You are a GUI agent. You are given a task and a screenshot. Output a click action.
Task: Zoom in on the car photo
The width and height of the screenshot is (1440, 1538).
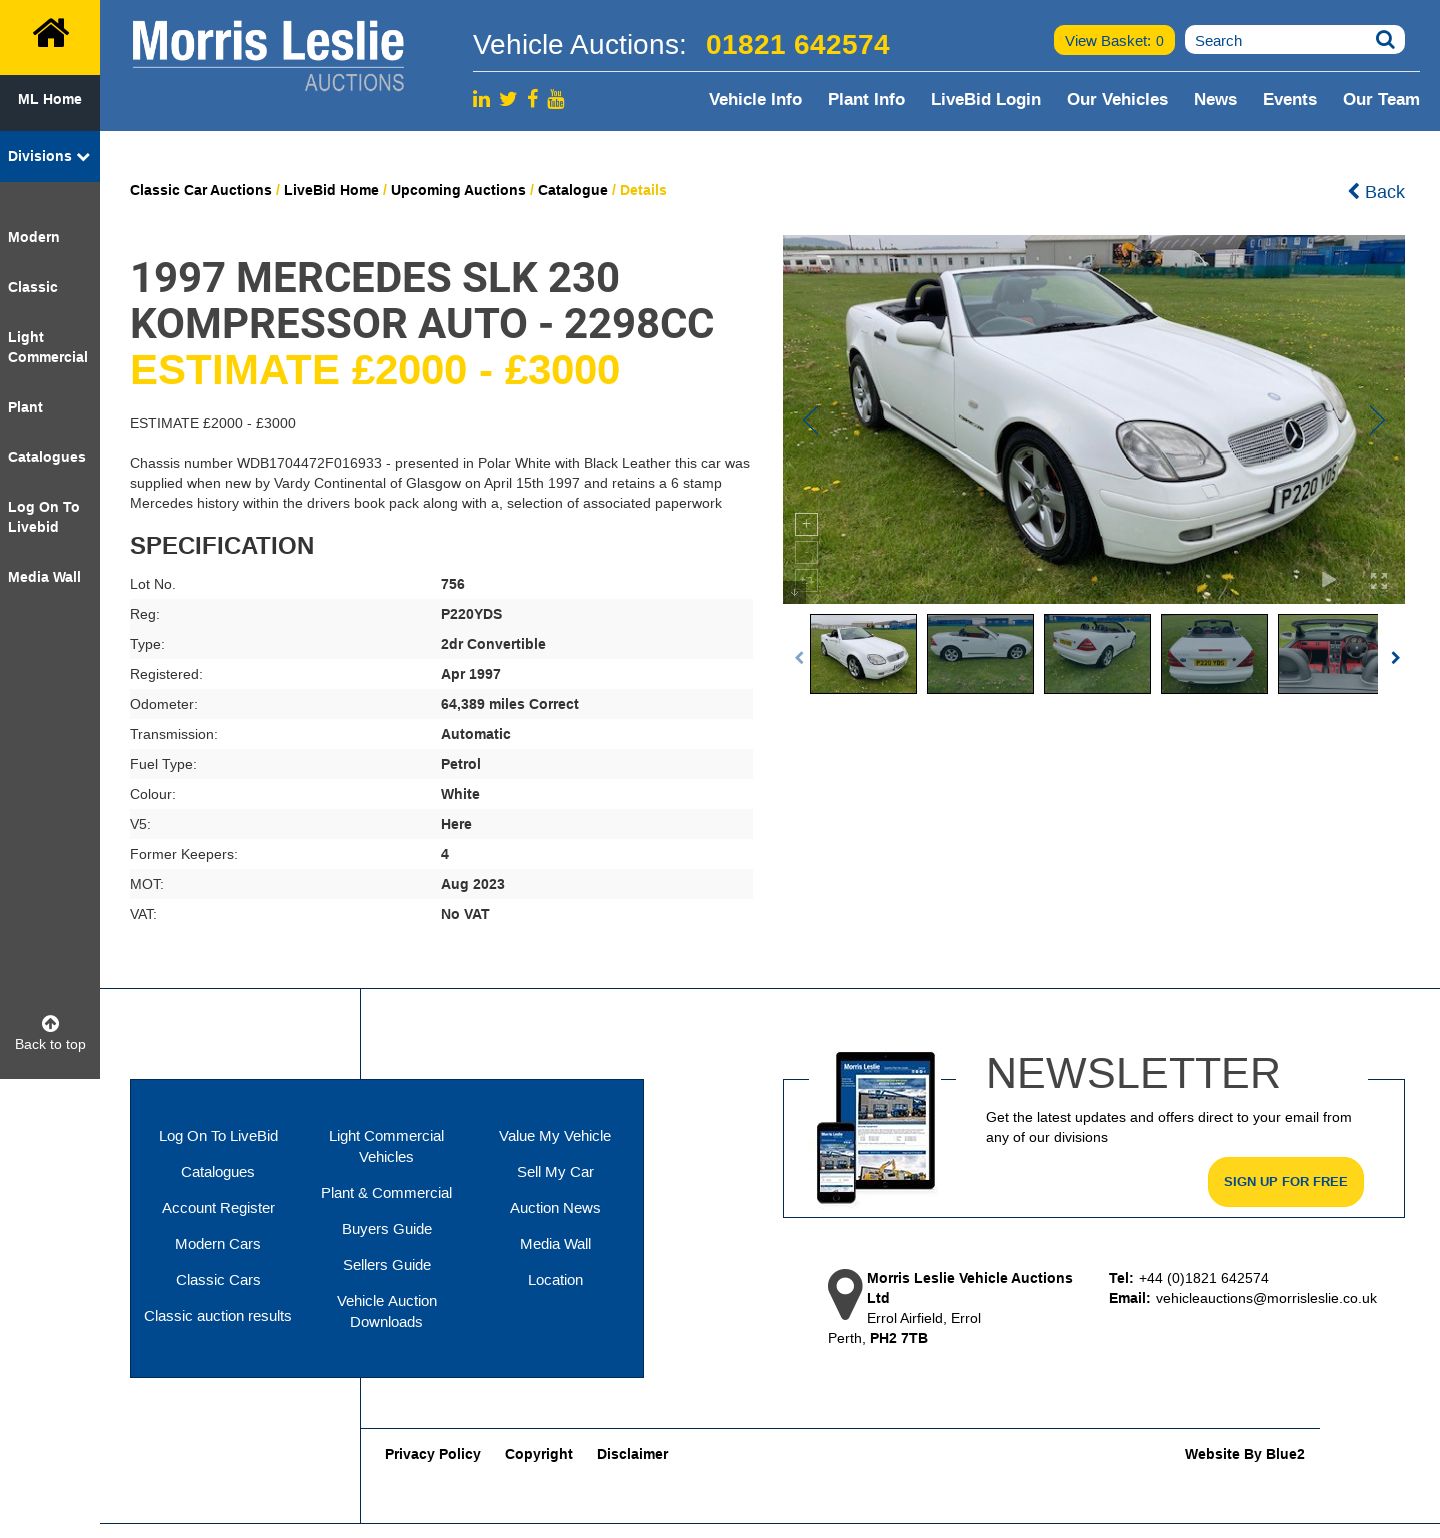pyautogui.click(x=806, y=524)
